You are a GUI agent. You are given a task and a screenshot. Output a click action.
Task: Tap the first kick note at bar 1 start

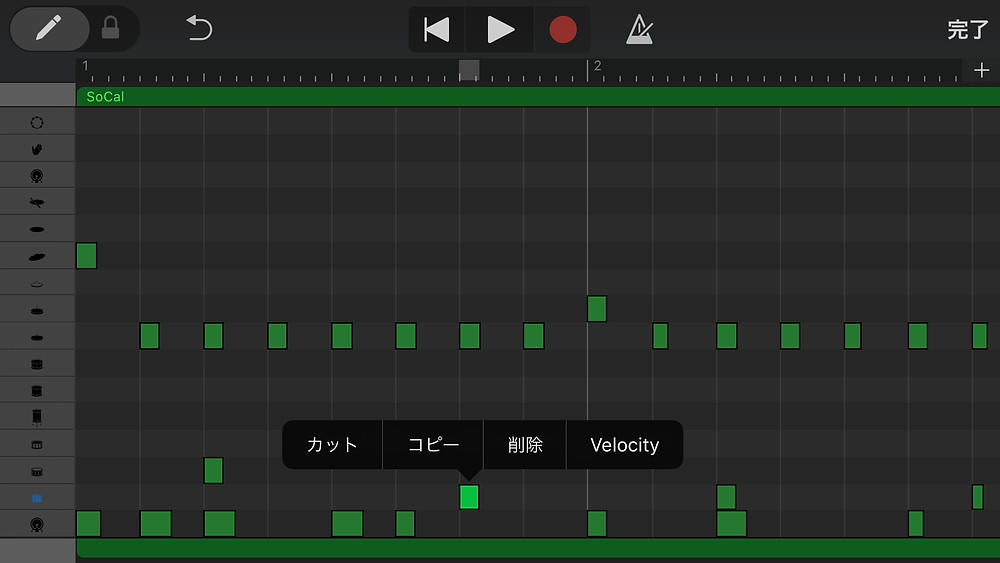[x=88, y=523]
